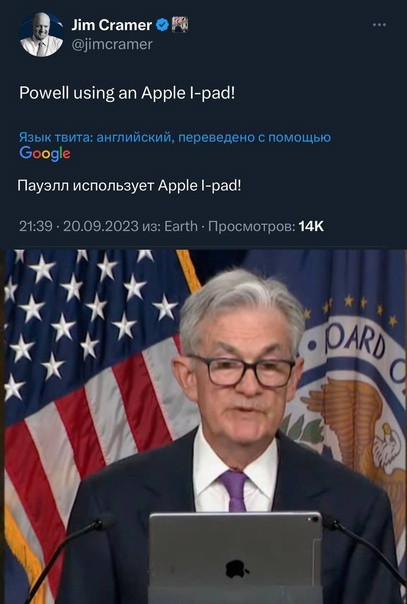Open the @jimcramer handle link
The width and height of the screenshot is (407, 604).
click(112, 44)
